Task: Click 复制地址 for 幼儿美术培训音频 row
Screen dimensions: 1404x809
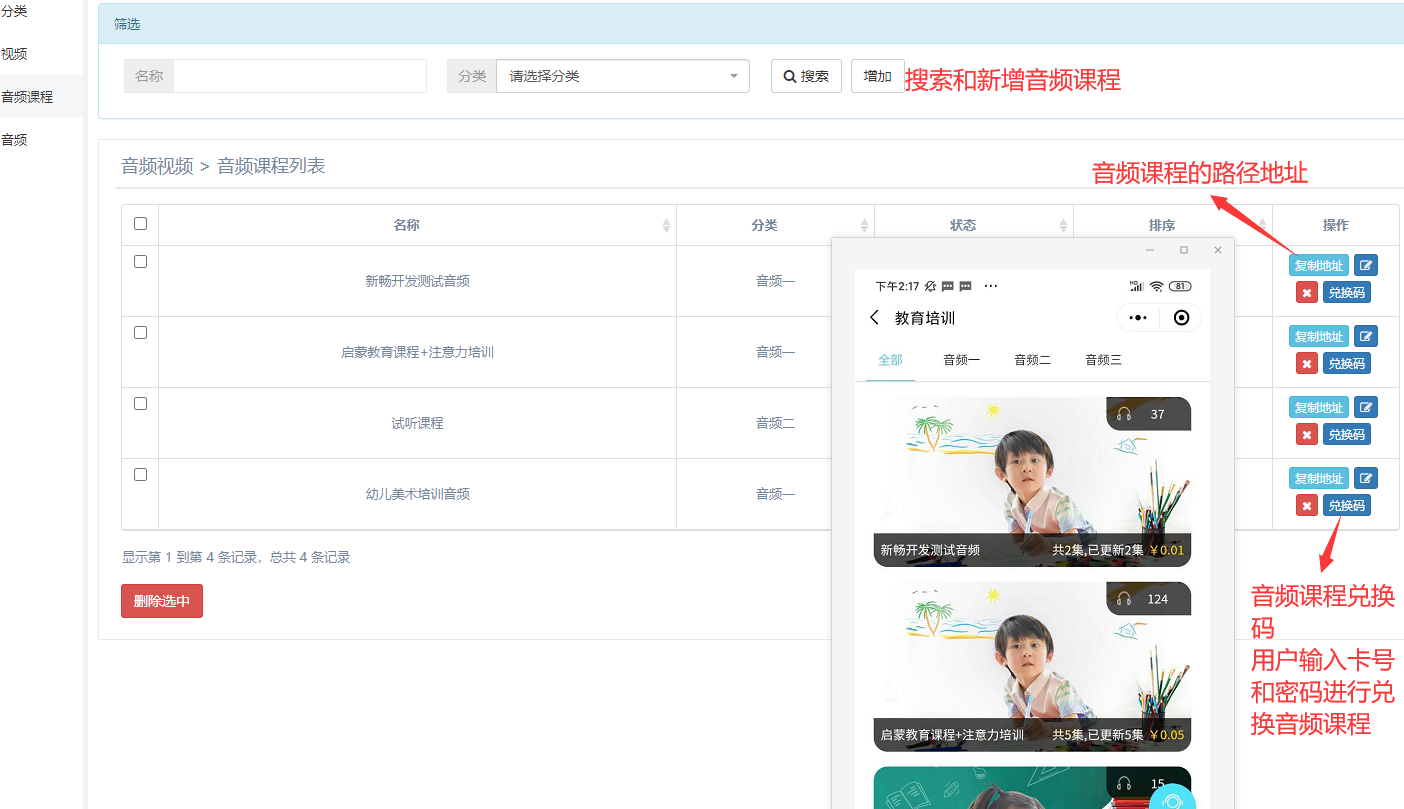Action: [x=1319, y=479]
